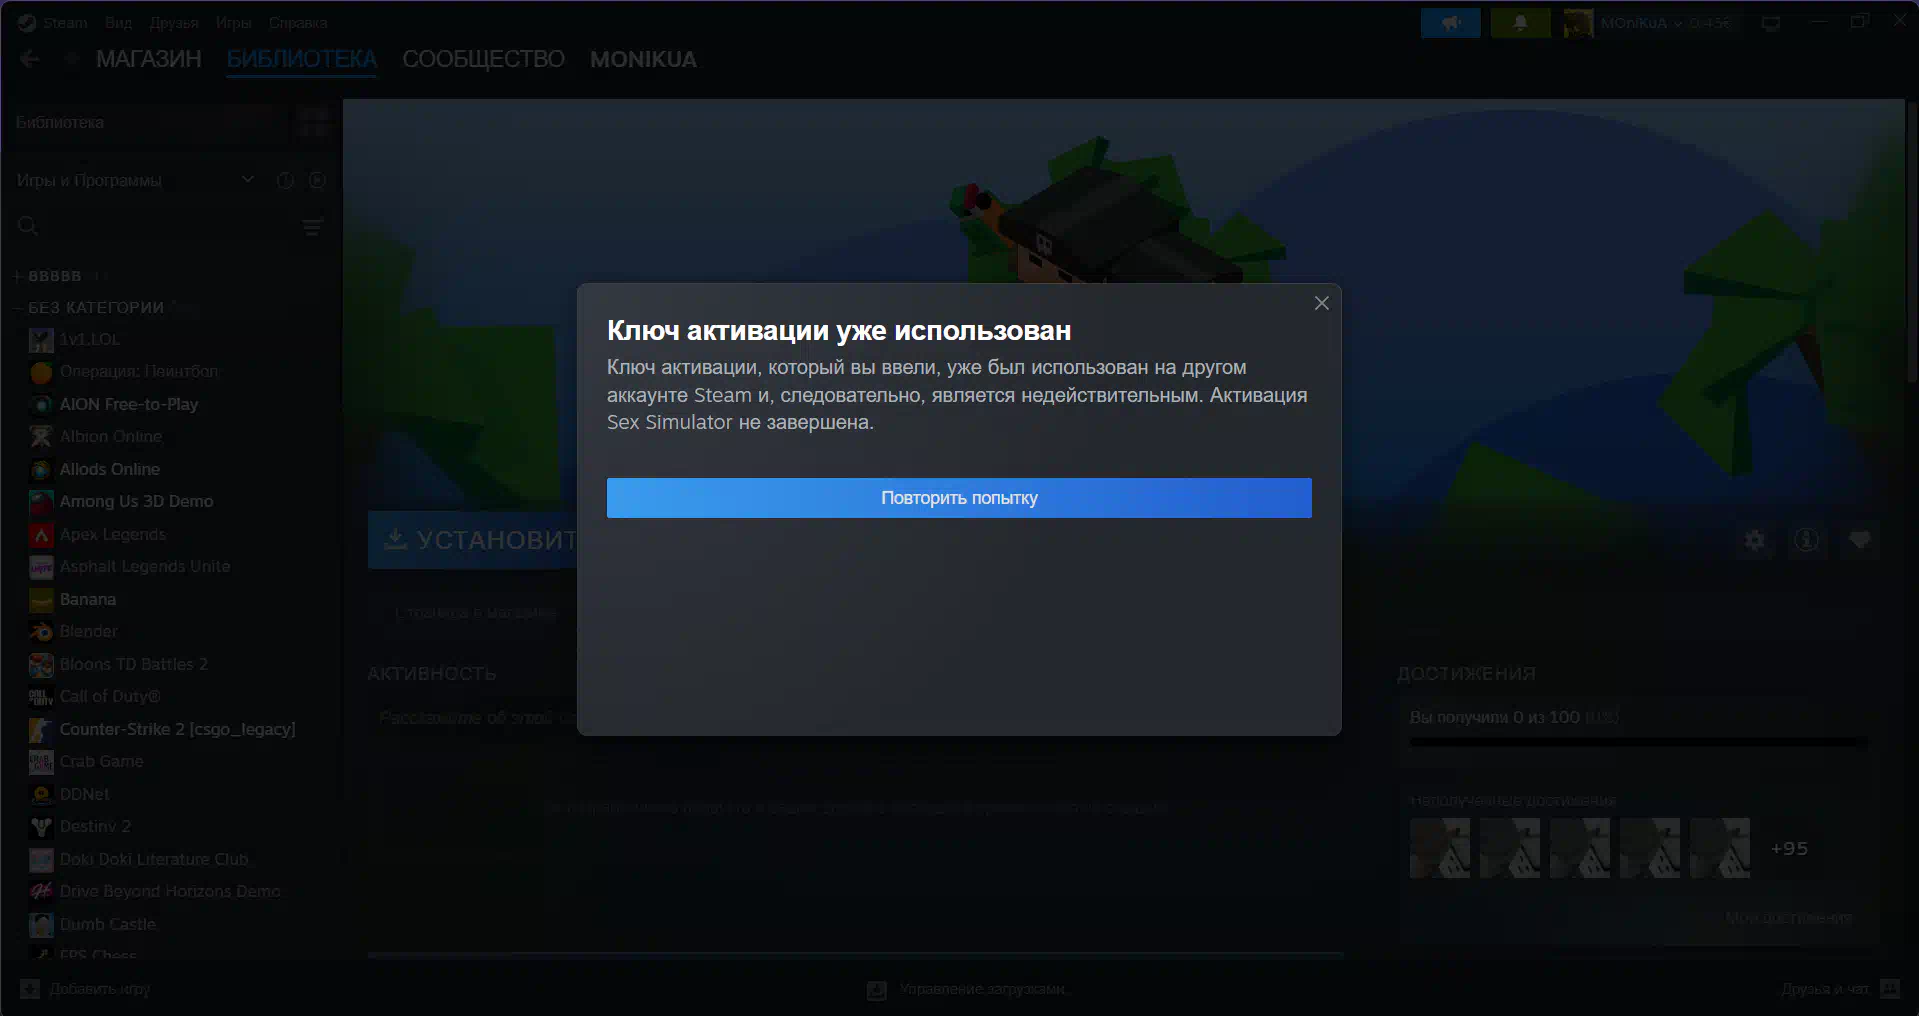Close the activation key error dialog
1919x1016 pixels.
pos(1321,303)
